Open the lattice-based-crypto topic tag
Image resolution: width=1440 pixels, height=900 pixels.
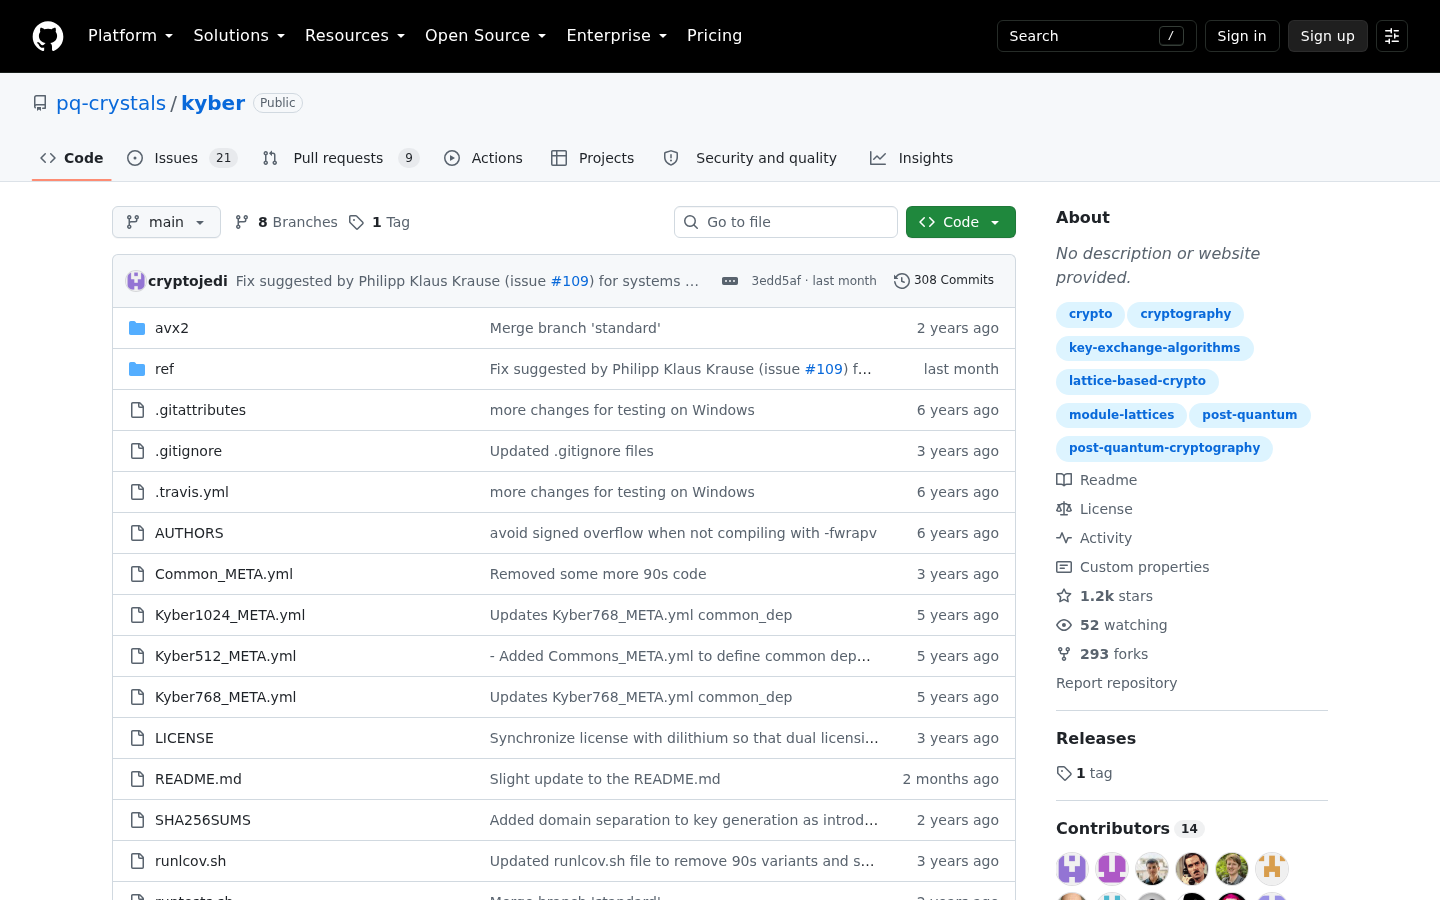(1137, 381)
